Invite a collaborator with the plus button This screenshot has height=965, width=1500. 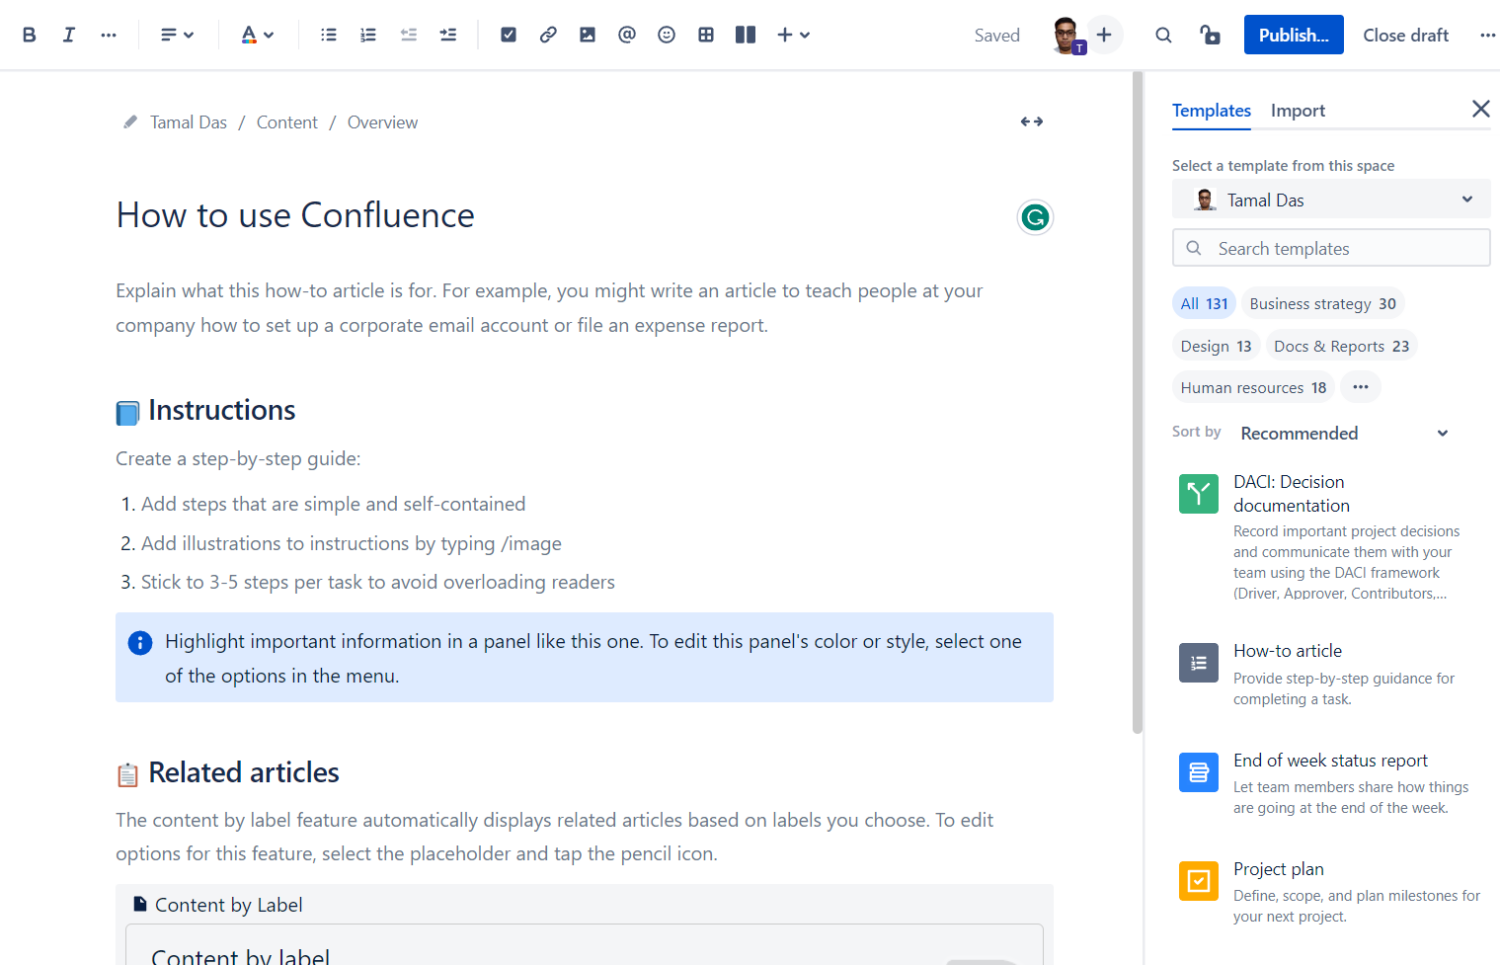coord(1104,35)
